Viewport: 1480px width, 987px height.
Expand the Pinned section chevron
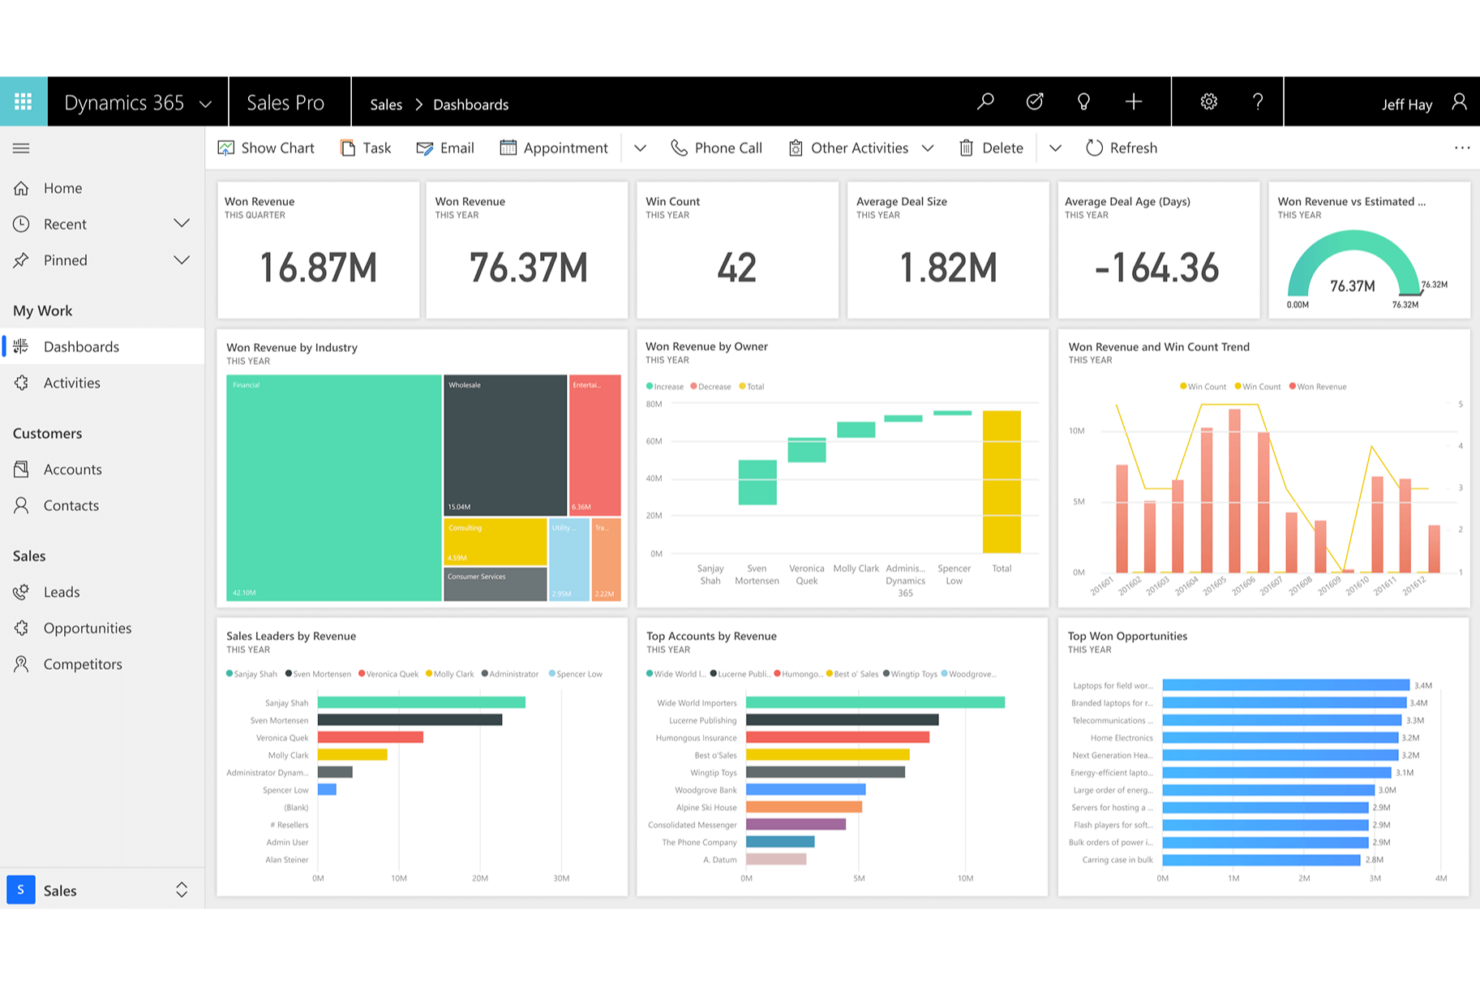click(x=181, y=260)
